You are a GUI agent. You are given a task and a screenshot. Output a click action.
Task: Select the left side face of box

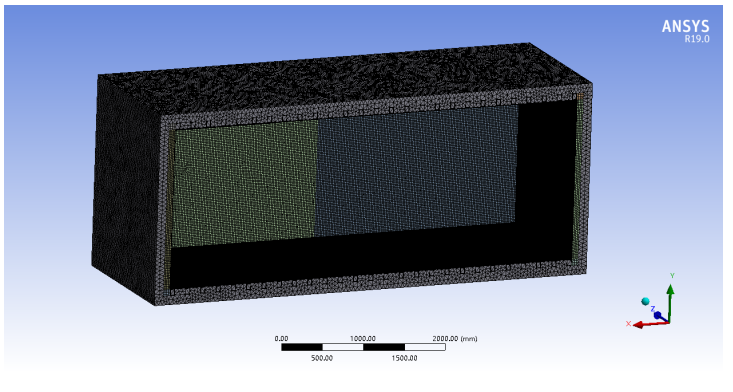[x=126, y=187]
